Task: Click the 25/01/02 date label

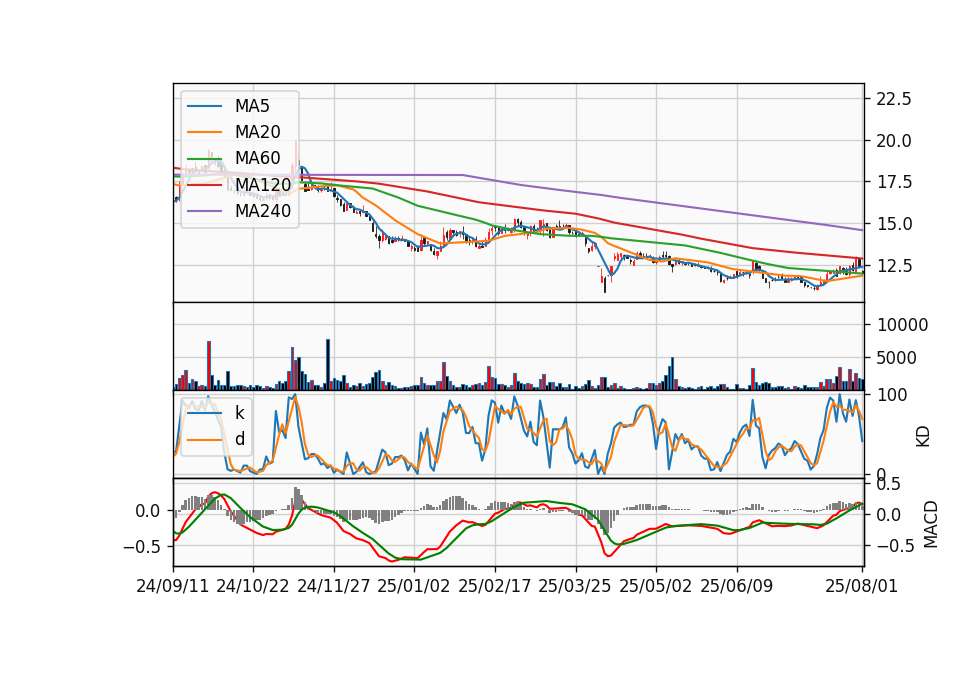Action: [x=414, y=586]
